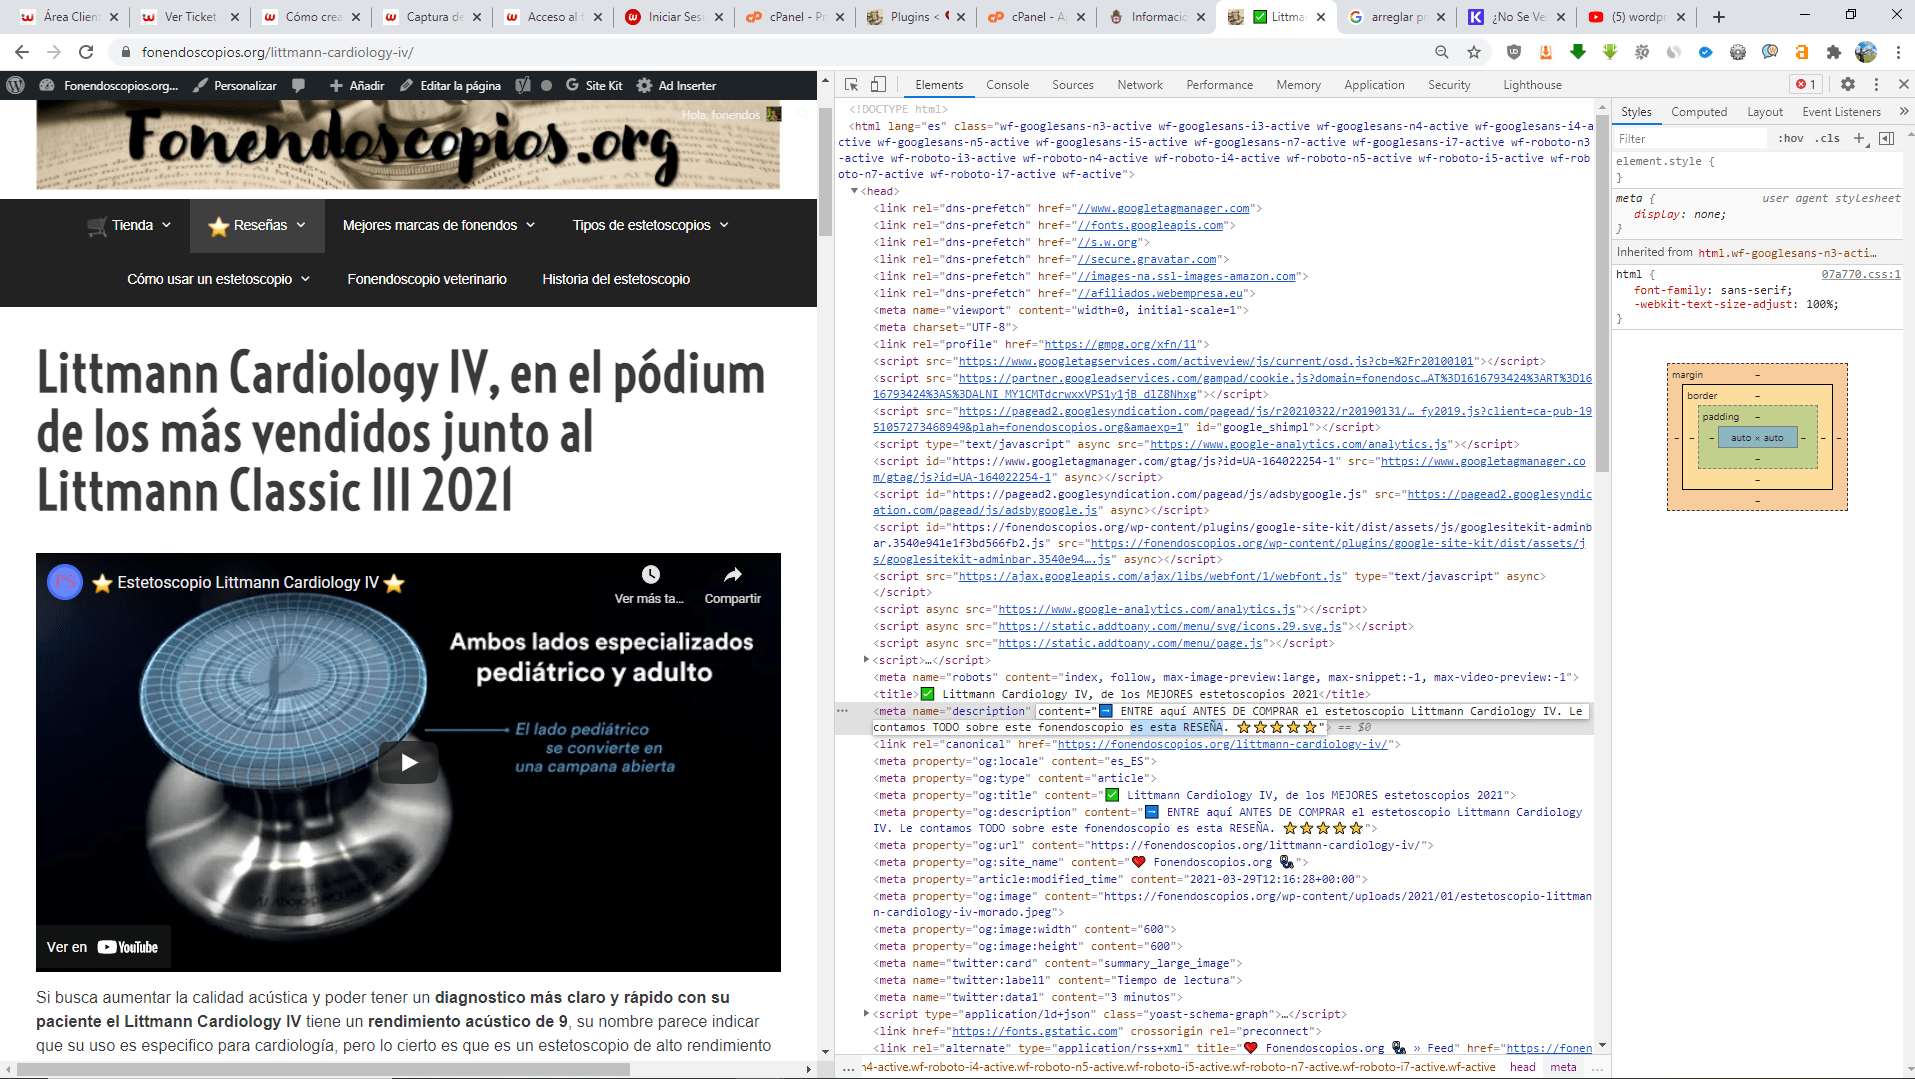Switch to the Sources tab
This screenshot has height=1079, width=1915.
coord(1072,85)
